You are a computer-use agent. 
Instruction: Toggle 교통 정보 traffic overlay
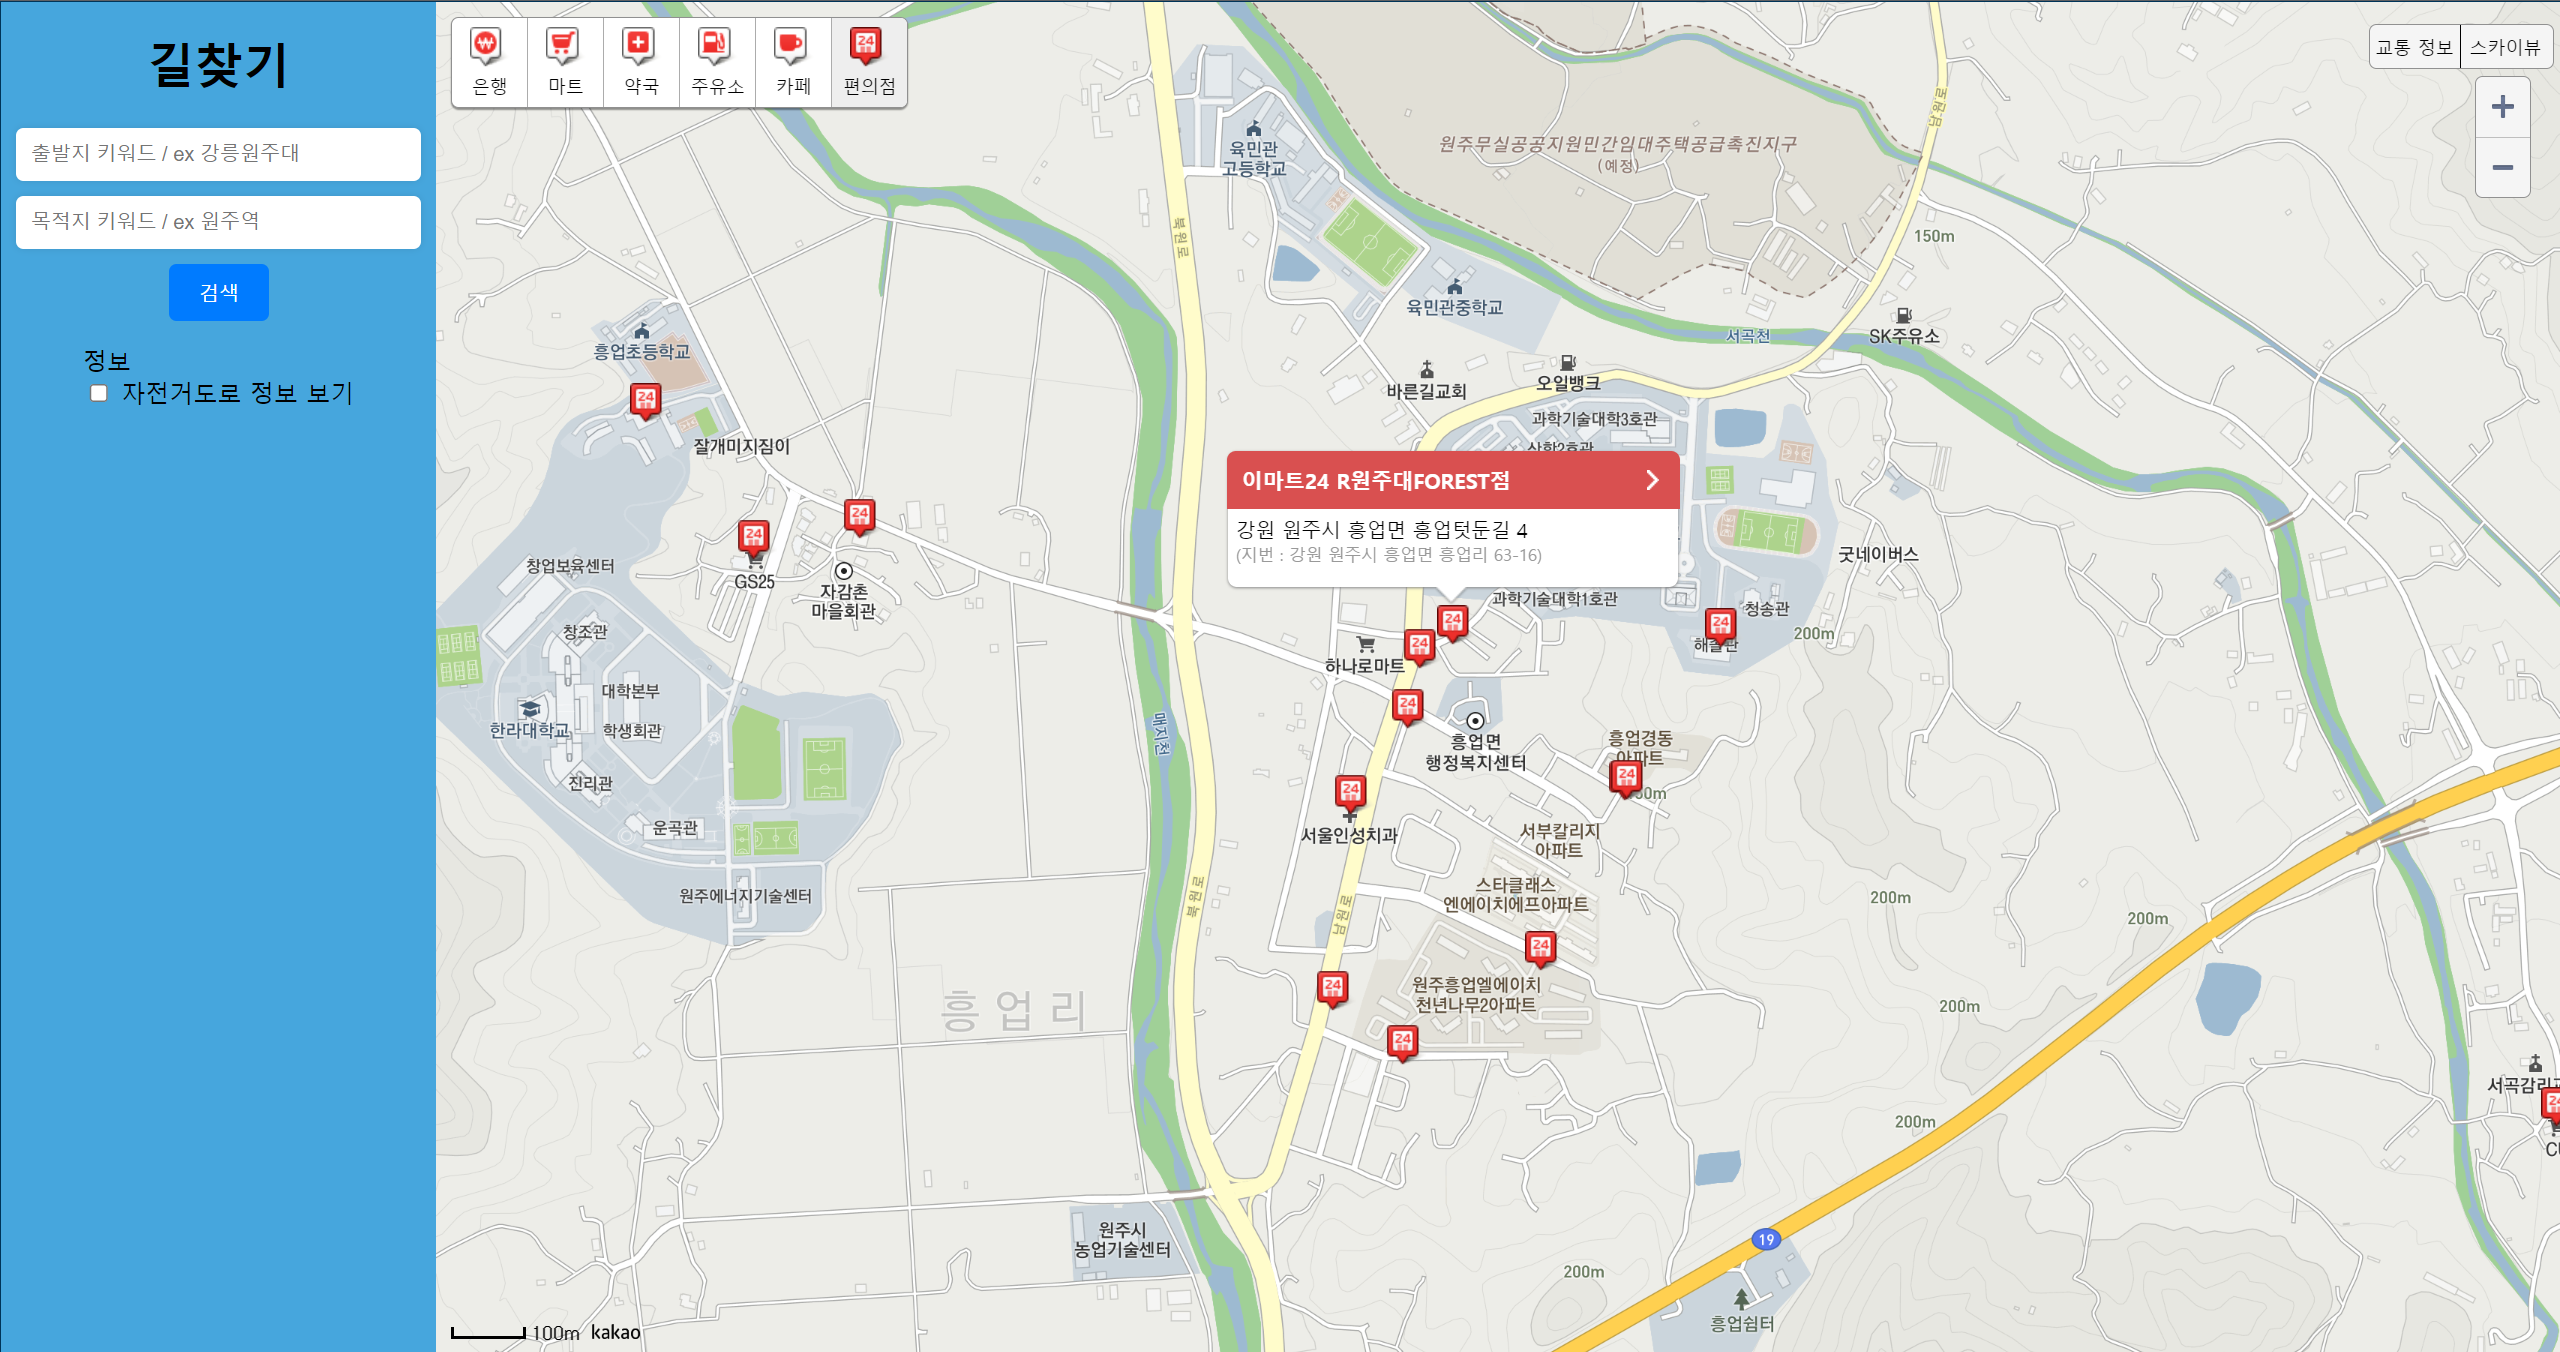[x=2414, y=47]
